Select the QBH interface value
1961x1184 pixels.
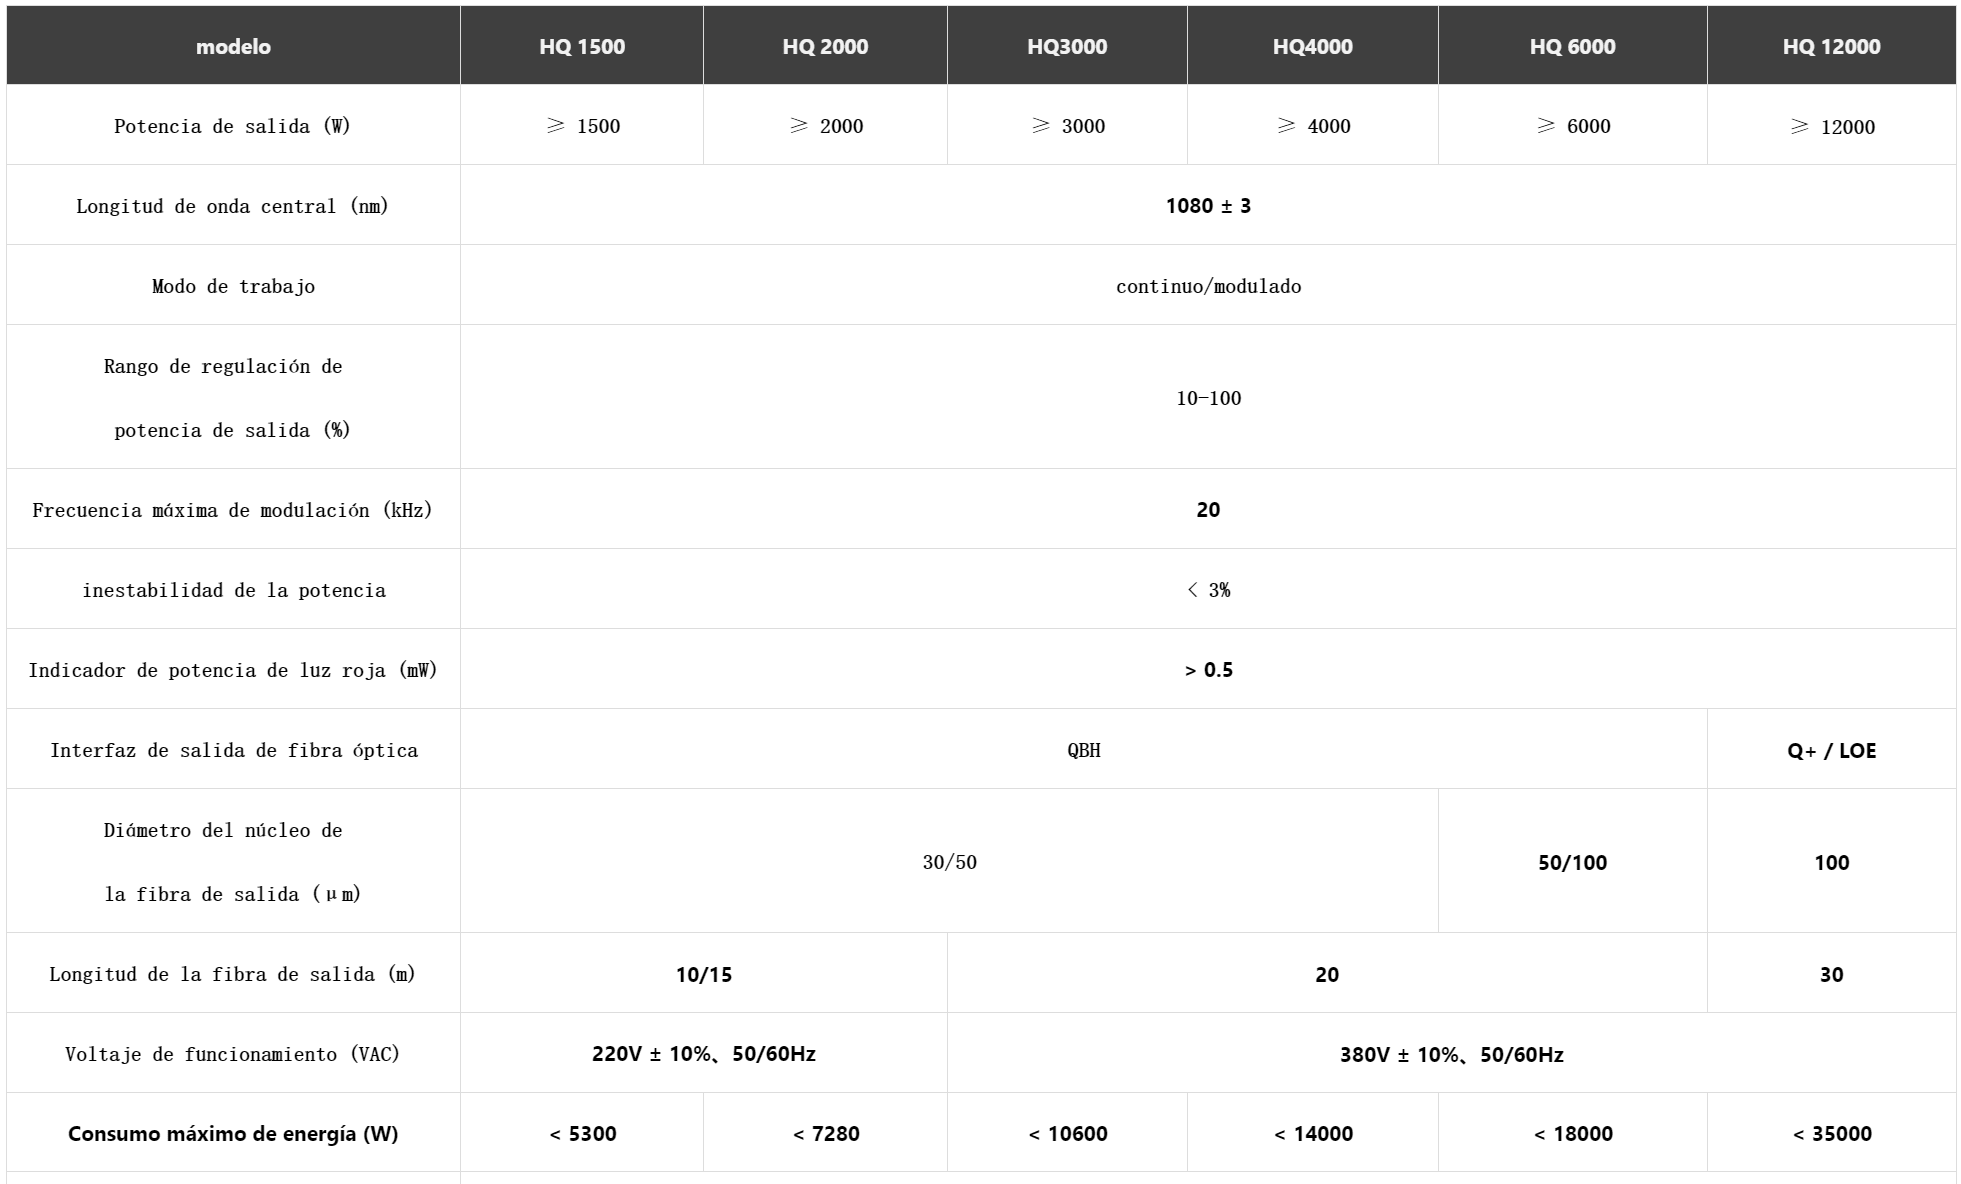[x=1084, y=750]
